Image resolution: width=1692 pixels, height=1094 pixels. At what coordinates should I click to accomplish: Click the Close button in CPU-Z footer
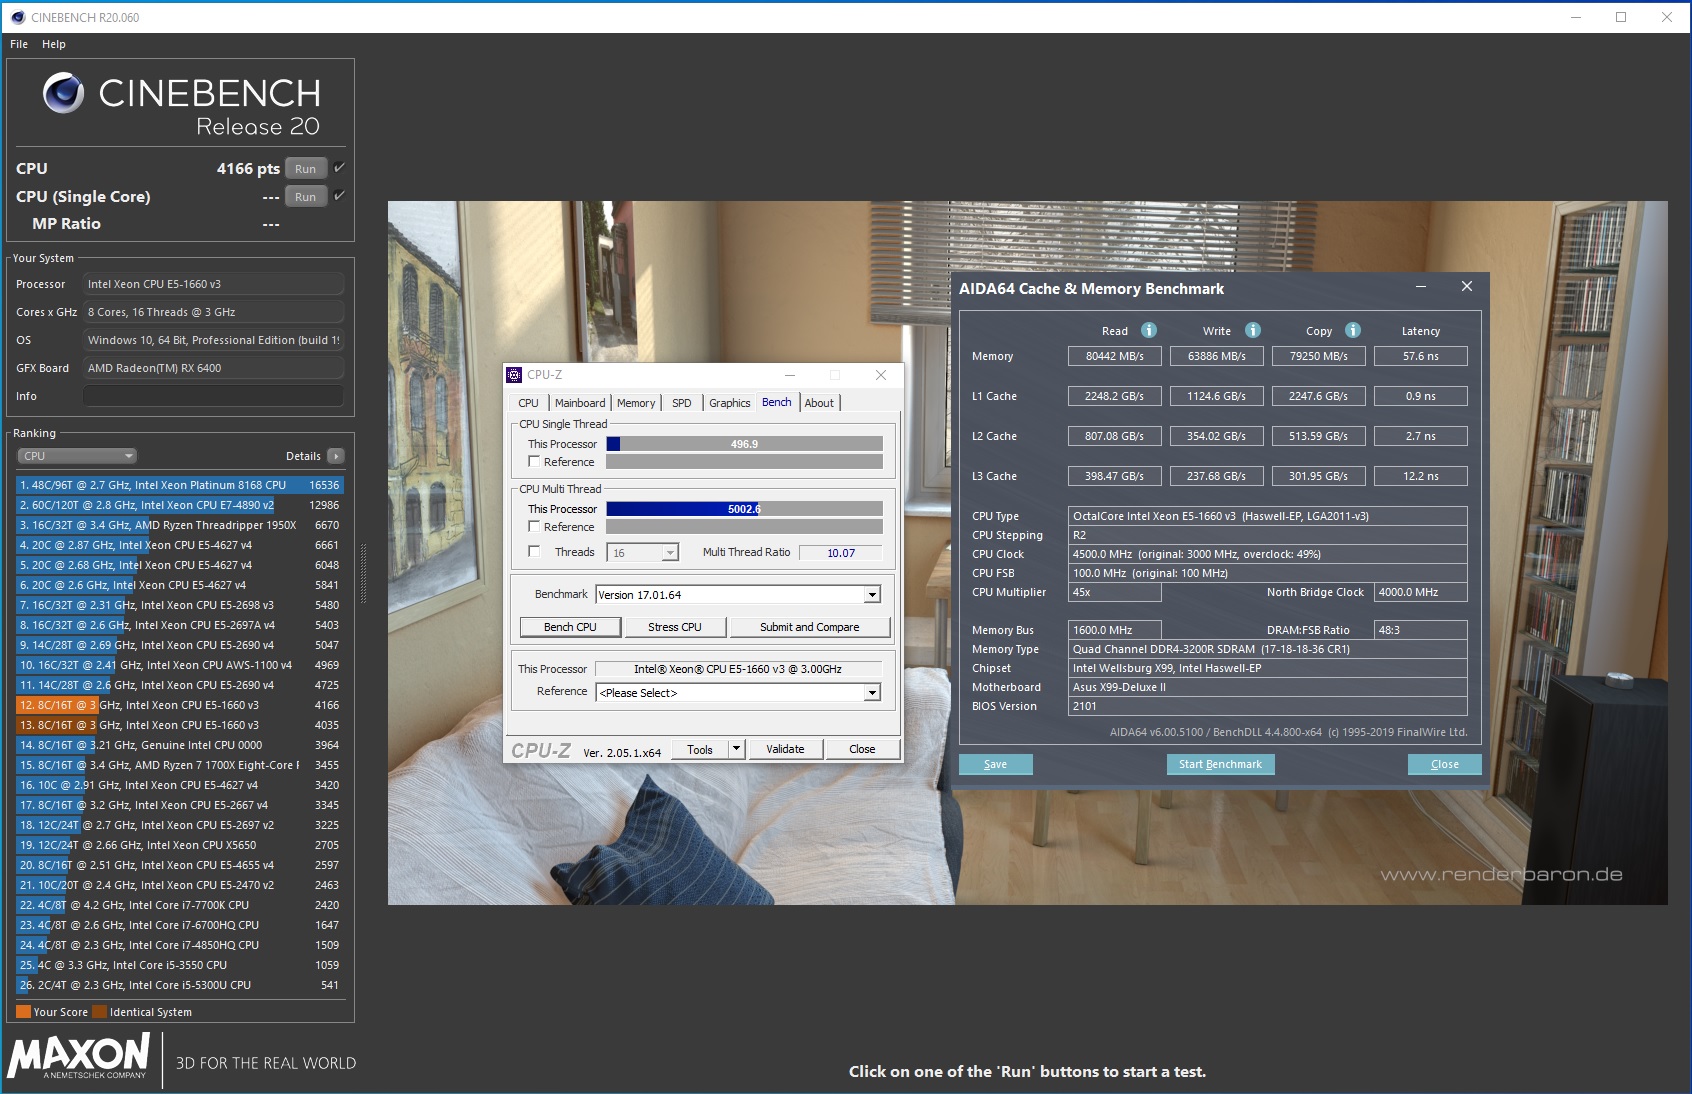(x=862, y=749)
